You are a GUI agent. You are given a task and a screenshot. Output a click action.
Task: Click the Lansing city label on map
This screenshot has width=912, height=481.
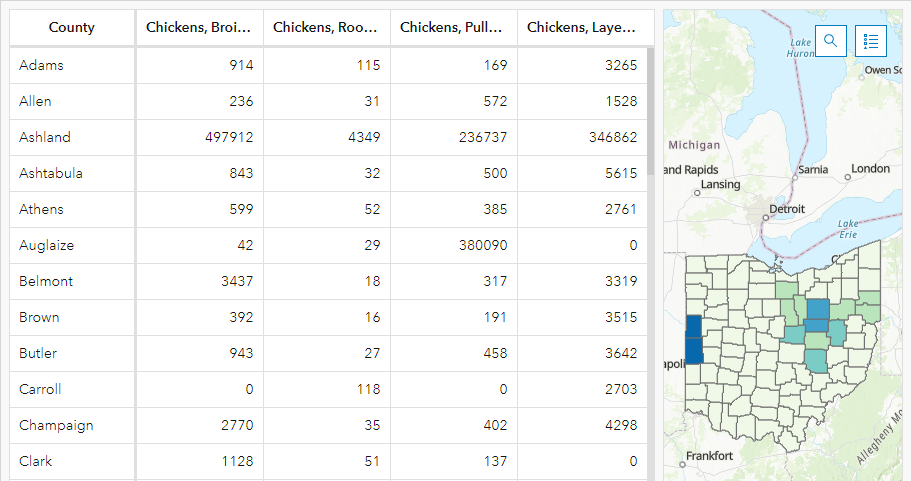click(720, 184)
